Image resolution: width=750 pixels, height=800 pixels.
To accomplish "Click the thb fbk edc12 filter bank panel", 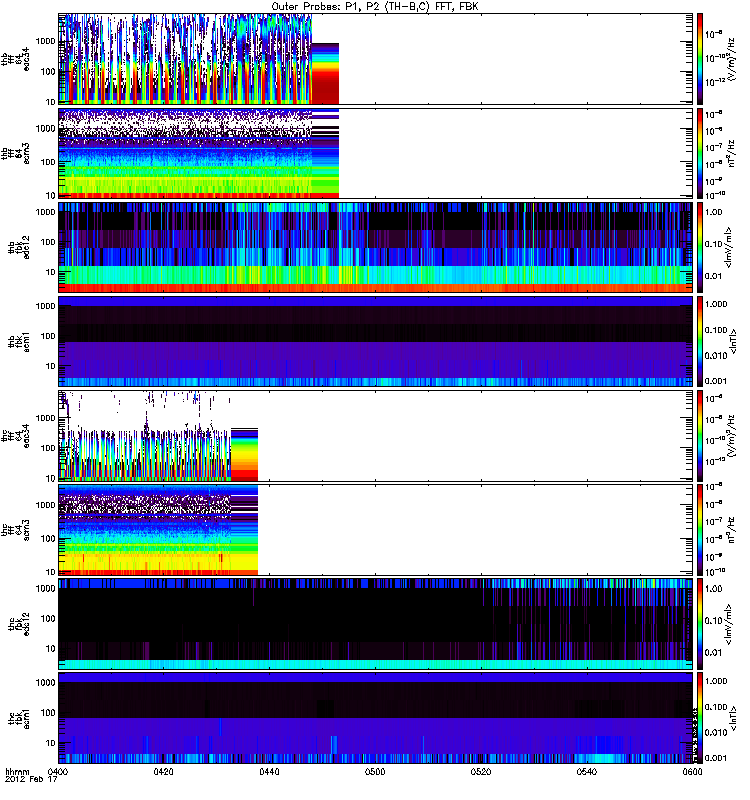I will tap(375, 247).
